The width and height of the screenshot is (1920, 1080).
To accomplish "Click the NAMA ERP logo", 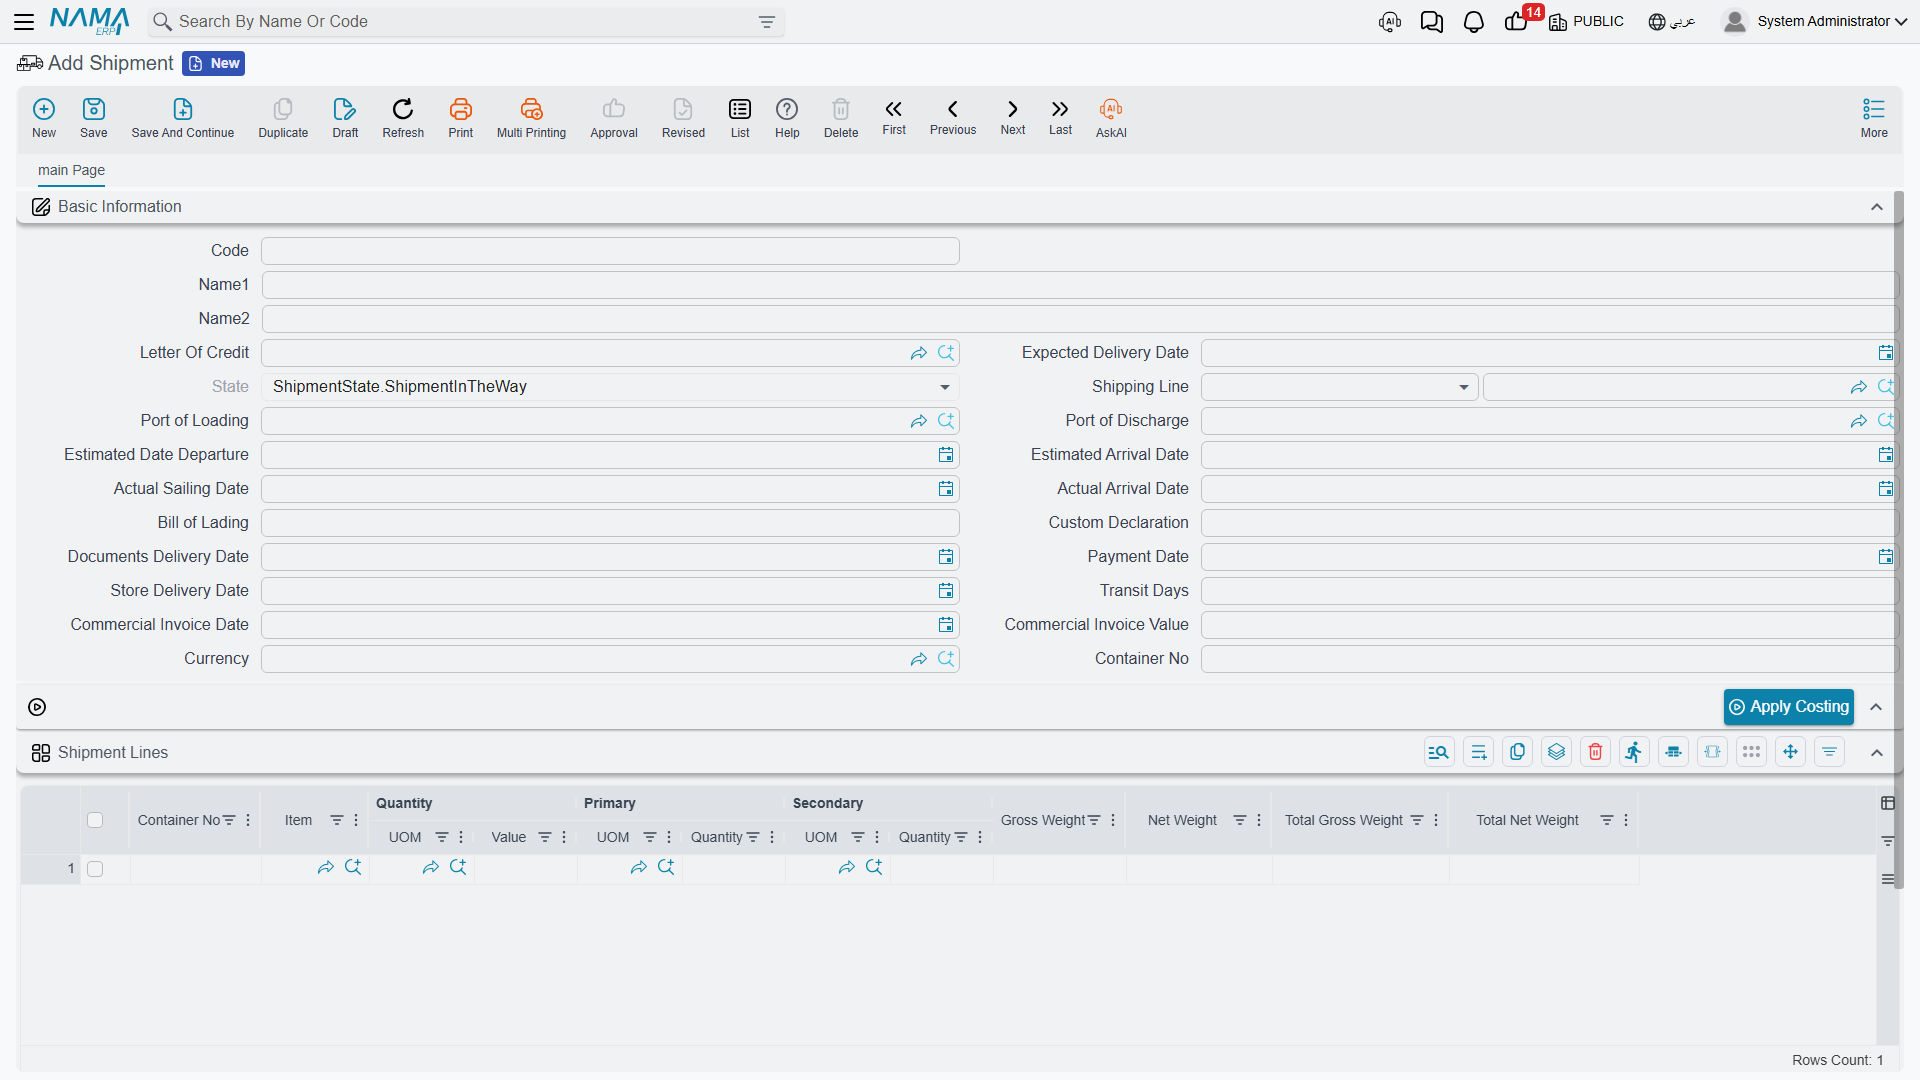I will (x=89, y=21).
